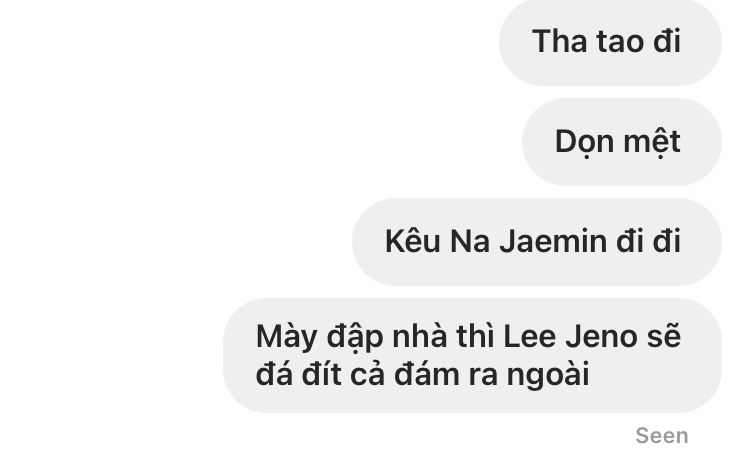
Task: Tap the "Tha tao đi" message bubble
Action: (x=610, y=42)
